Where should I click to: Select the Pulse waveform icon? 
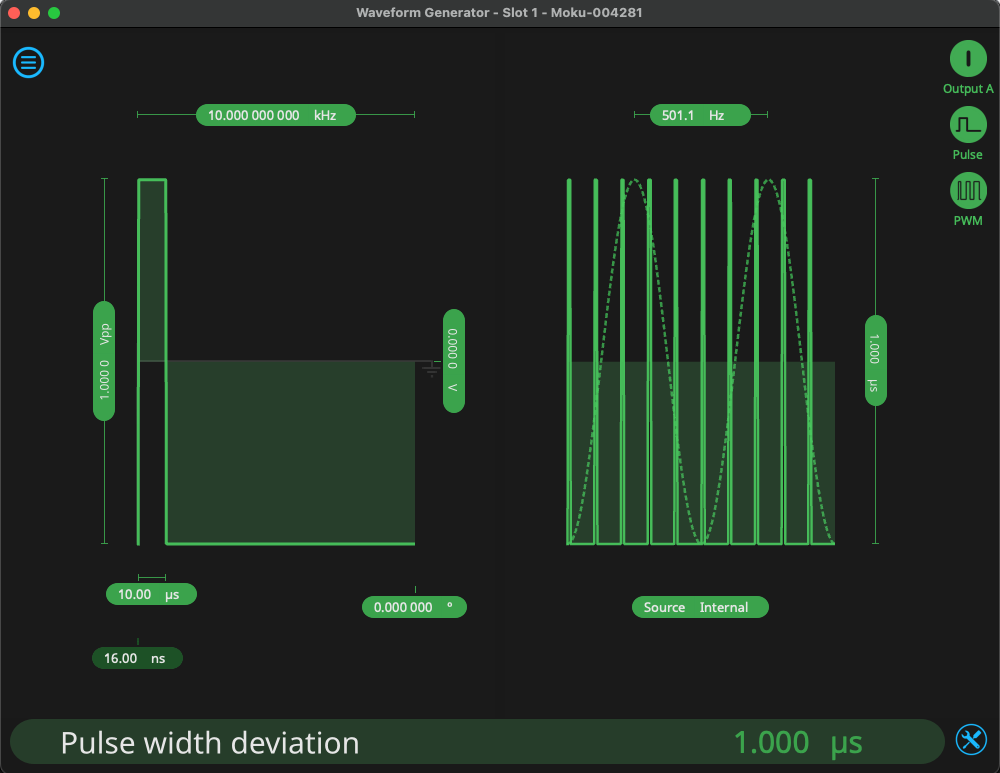pos(967,125)
